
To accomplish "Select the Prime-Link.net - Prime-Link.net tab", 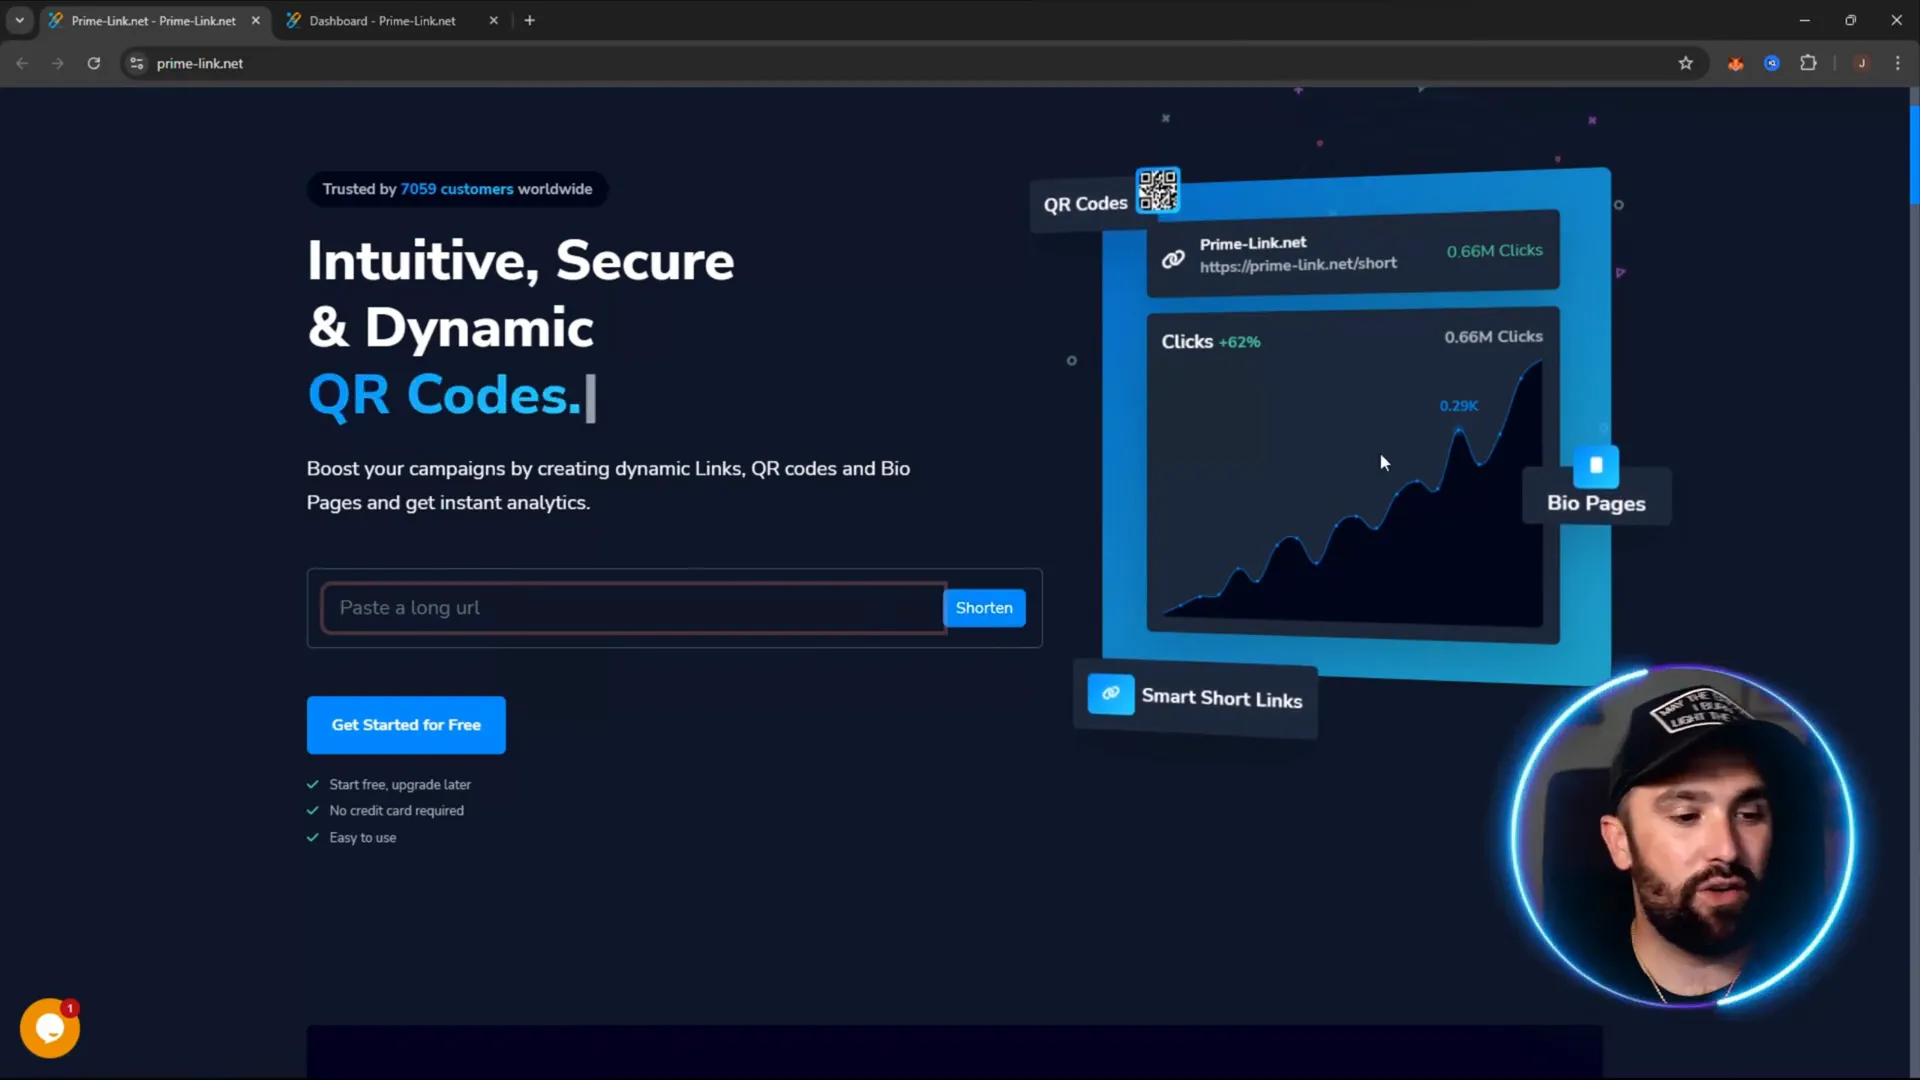I will click(x=154, y=20).
